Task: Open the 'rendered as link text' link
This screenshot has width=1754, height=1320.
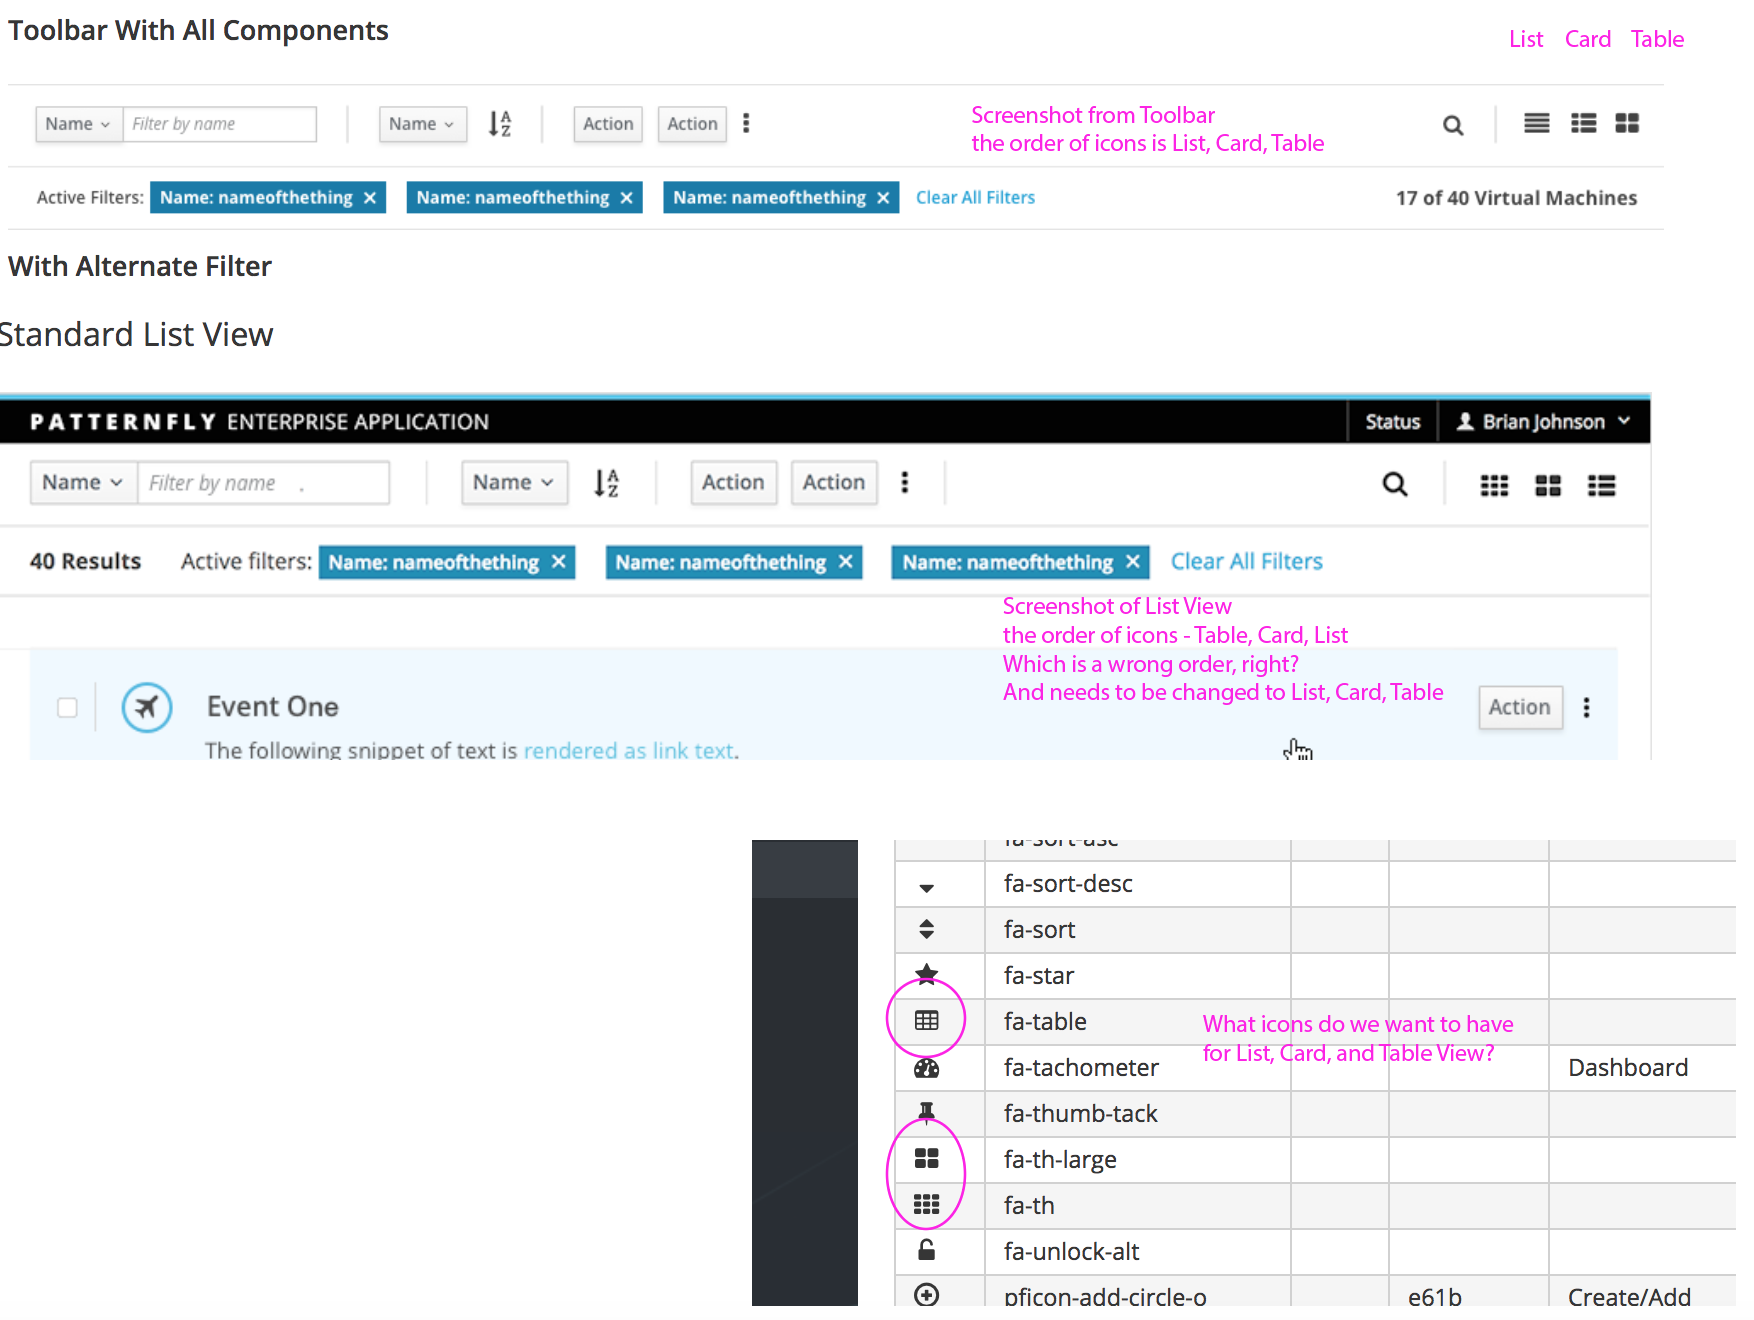Action: (630, 750)
